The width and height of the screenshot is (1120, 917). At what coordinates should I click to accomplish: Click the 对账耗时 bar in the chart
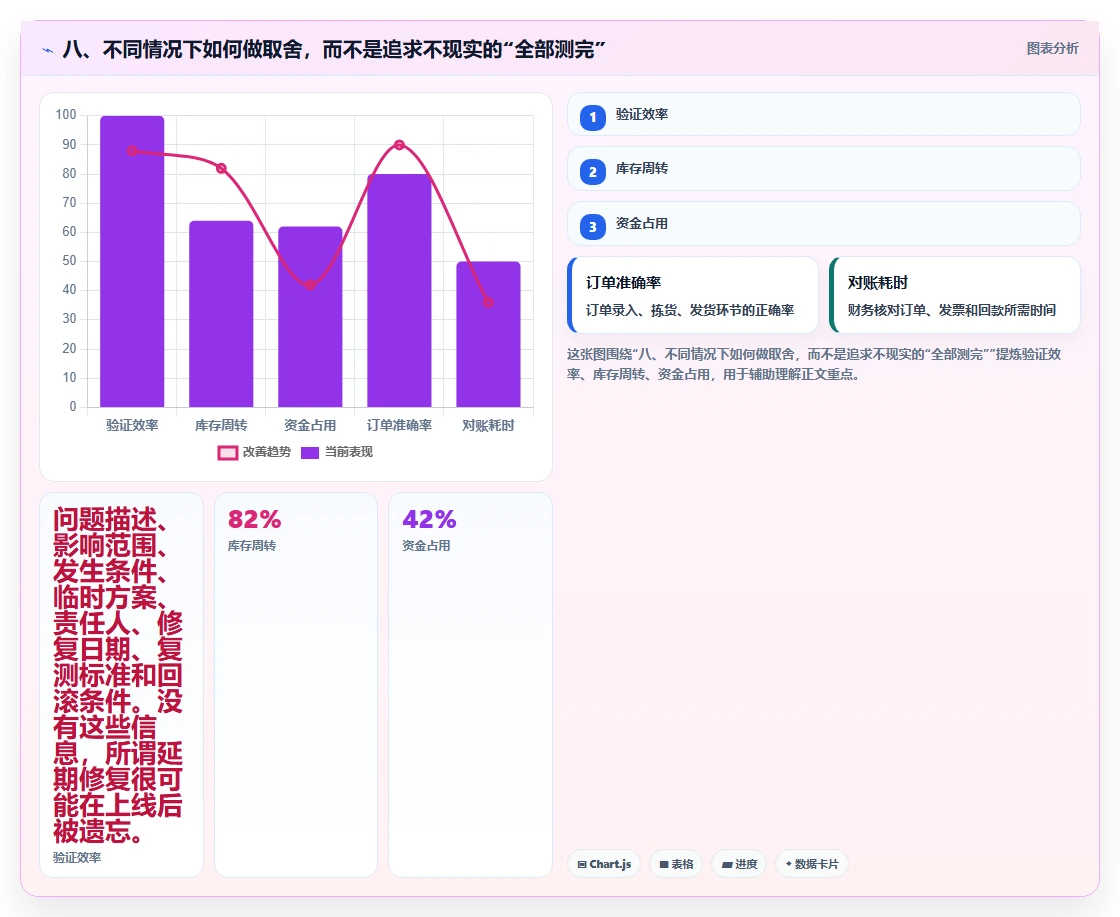click(x=489, y=334)
